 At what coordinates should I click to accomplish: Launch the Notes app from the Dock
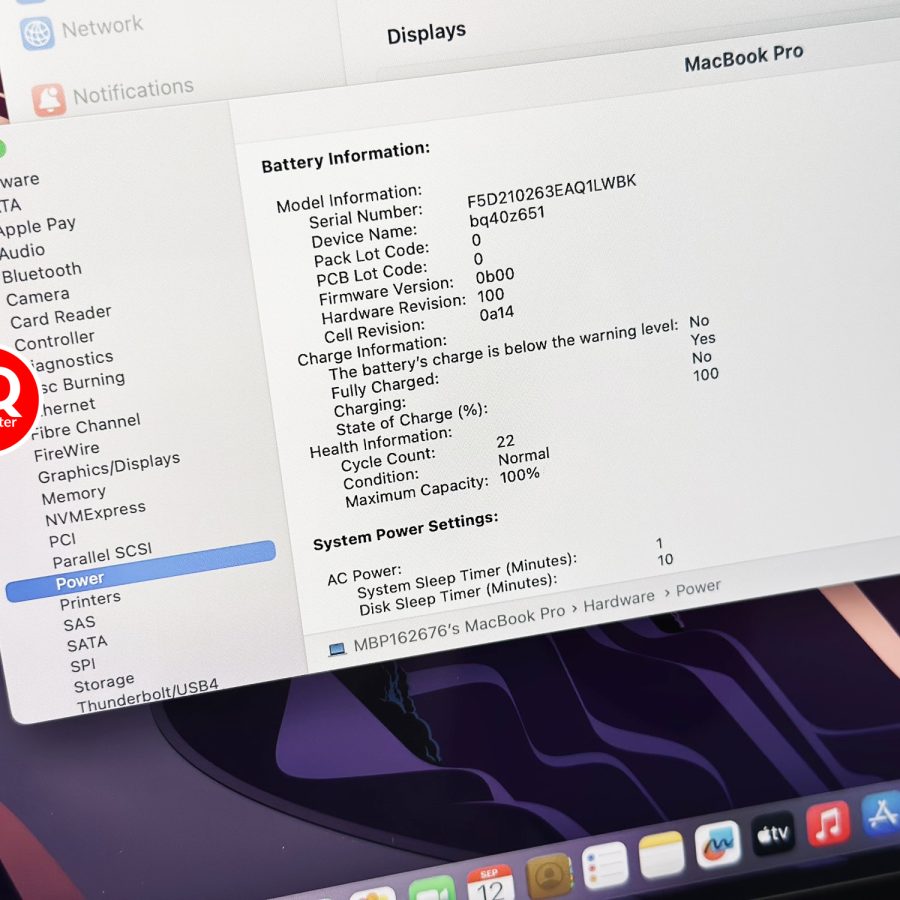click(661, 855)
